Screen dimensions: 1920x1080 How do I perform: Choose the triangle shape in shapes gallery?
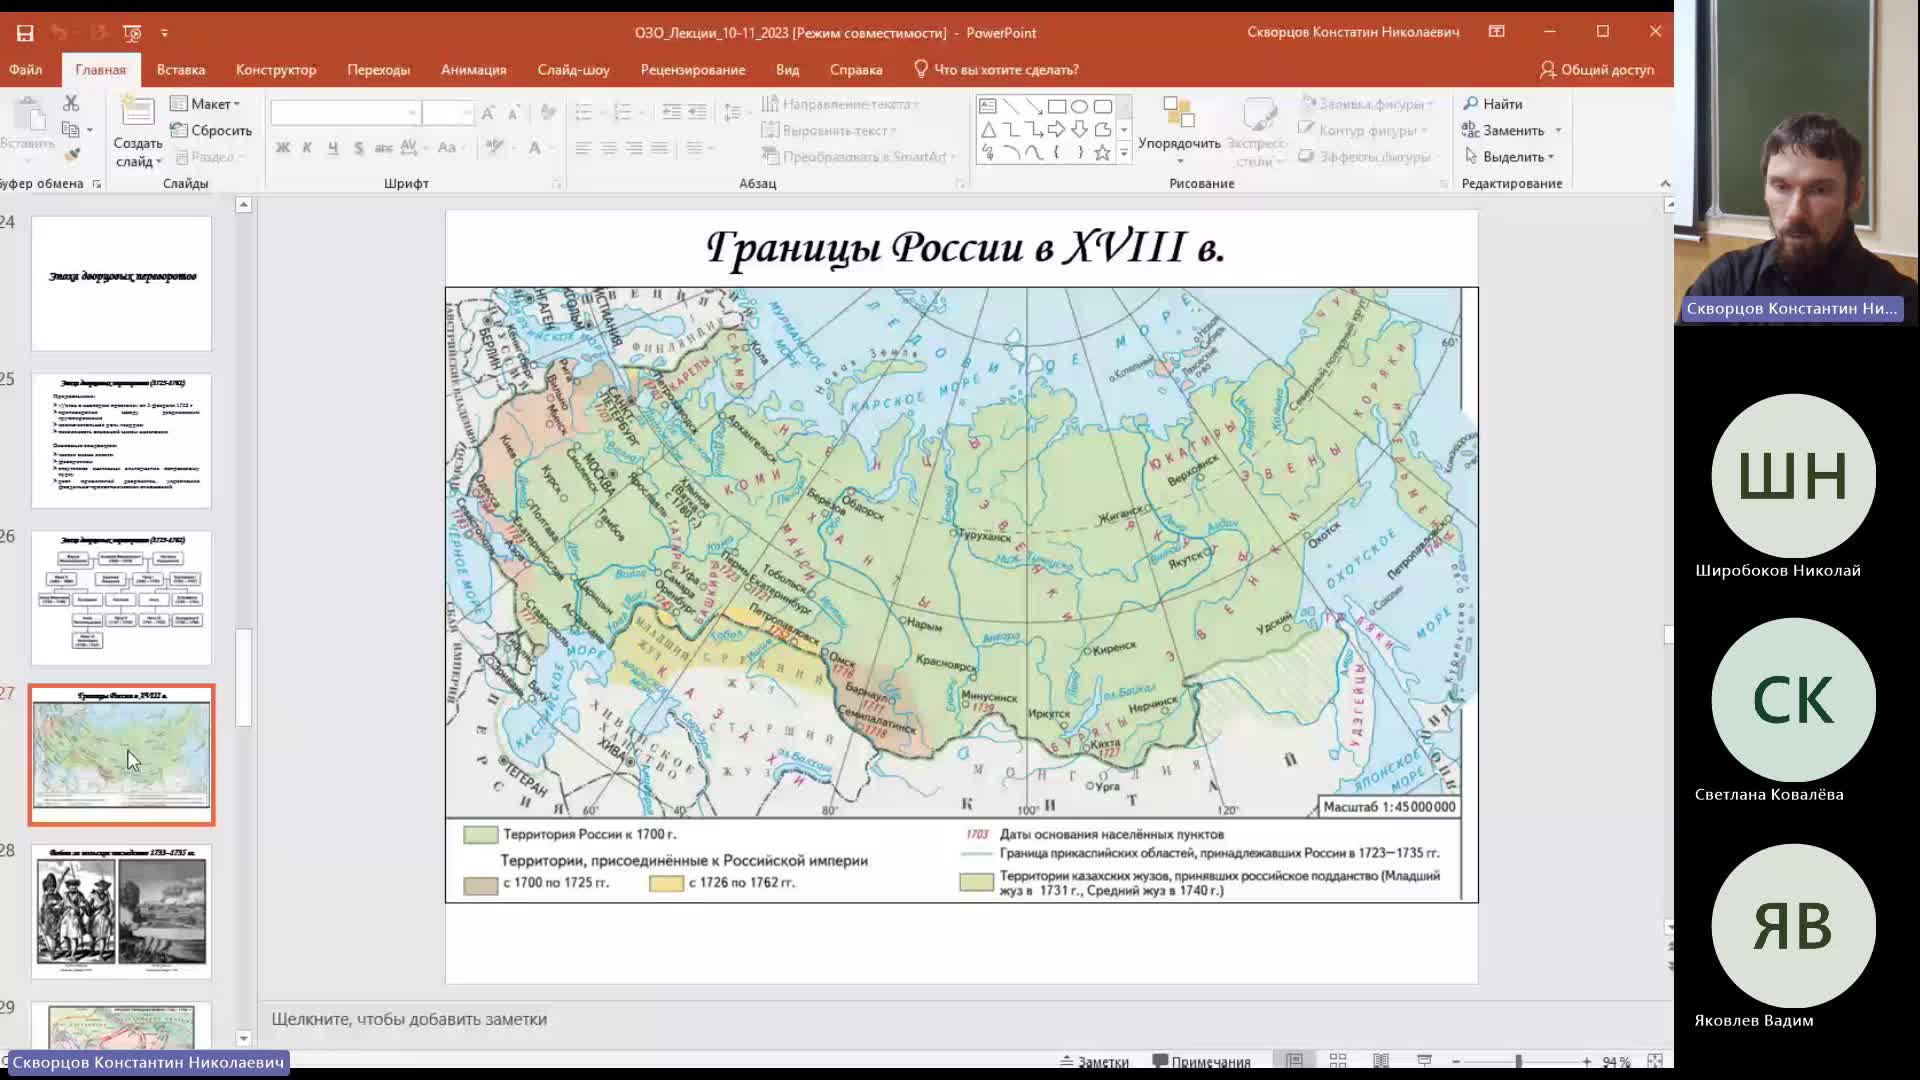(987, 130)
